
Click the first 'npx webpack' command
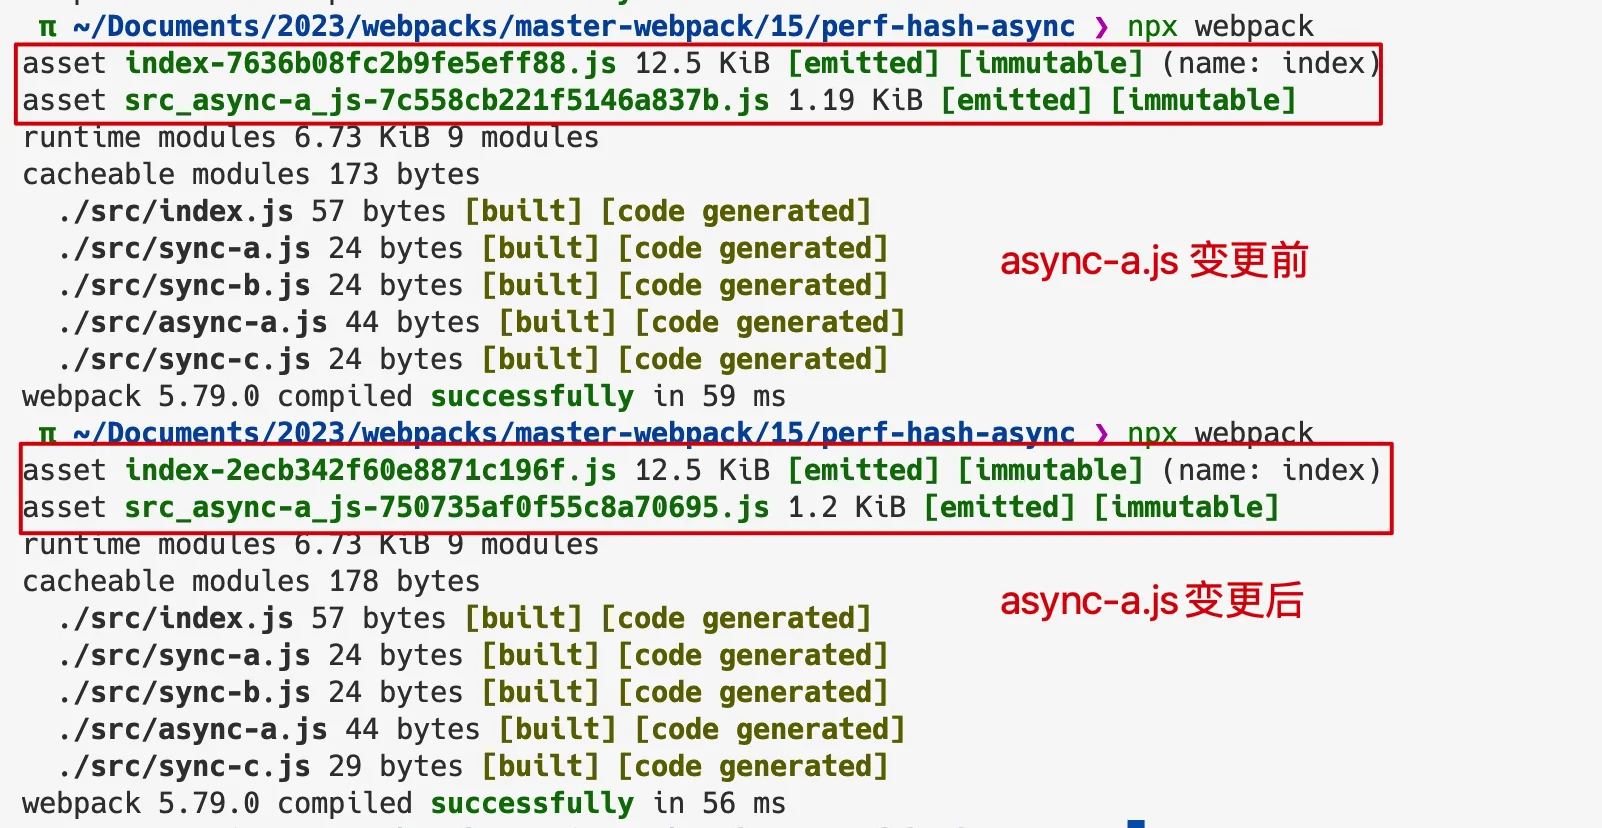coord(1221,26)
